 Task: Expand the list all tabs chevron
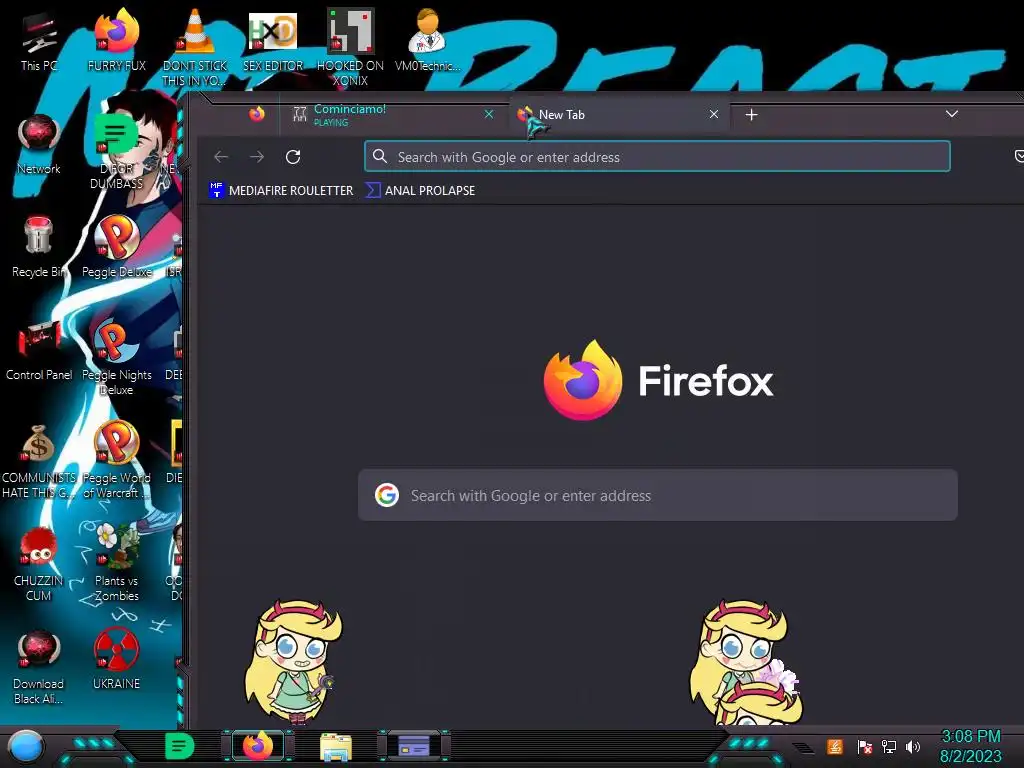tap(952, 114)
